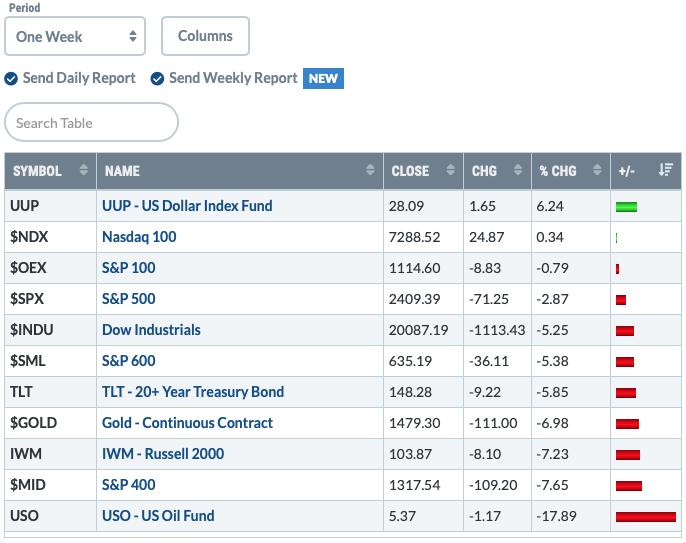Open USO - US Oil Fund link
Screen dimensions: 686x543
[158, 516]
